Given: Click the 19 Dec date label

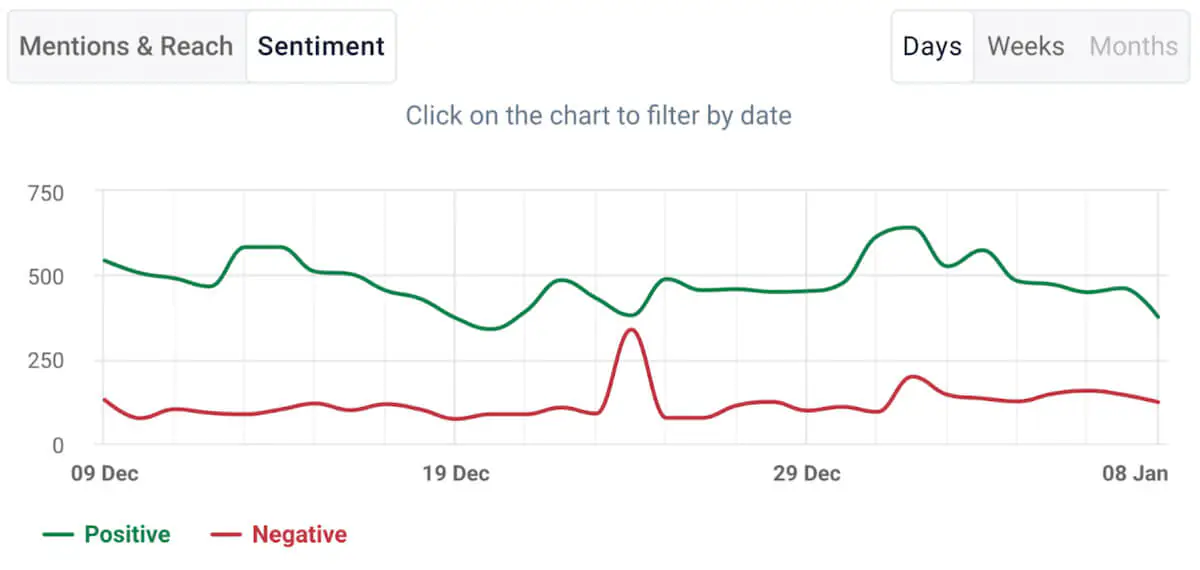Looking at the screenshot, I should pos(456,474).
